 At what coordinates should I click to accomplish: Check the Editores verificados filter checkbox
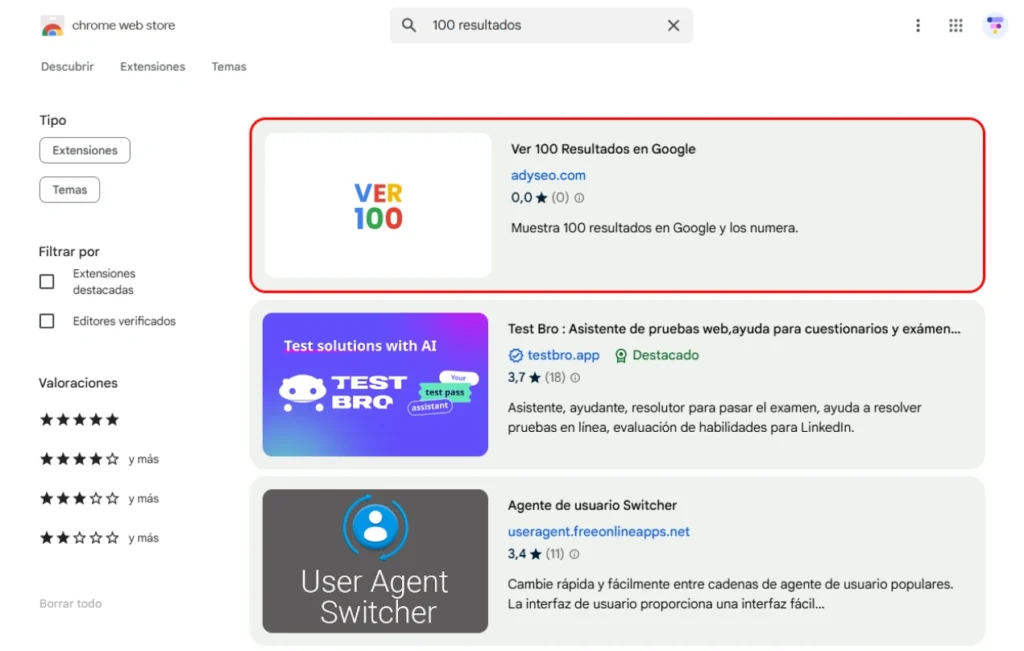tap(47, 321)
